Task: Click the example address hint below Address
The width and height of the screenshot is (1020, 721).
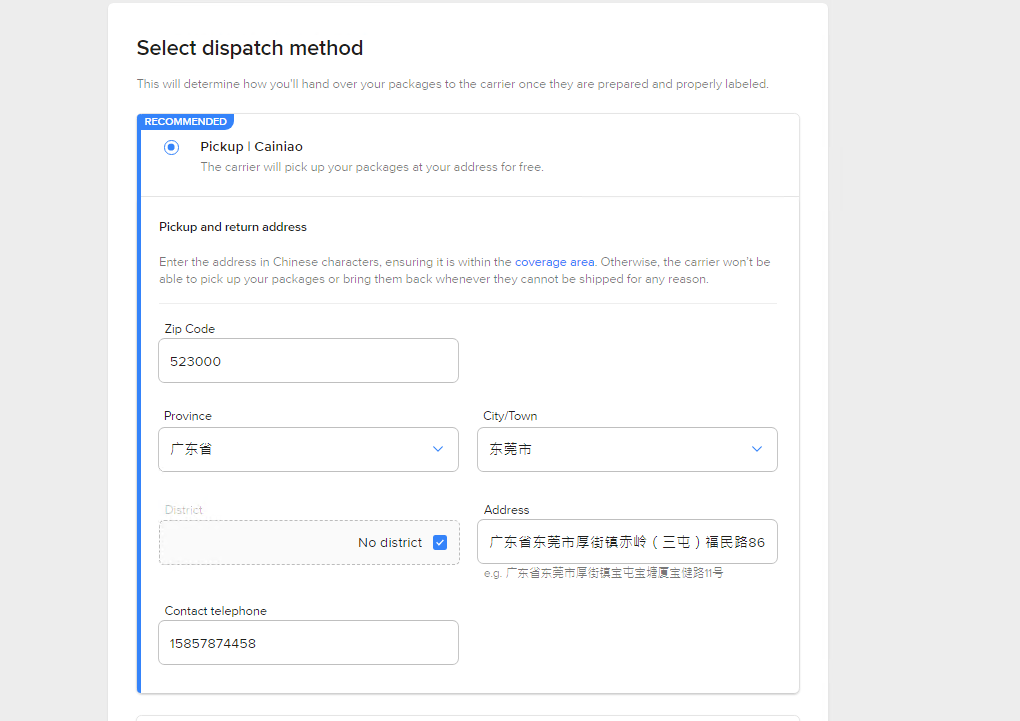Action: [603, 573]
